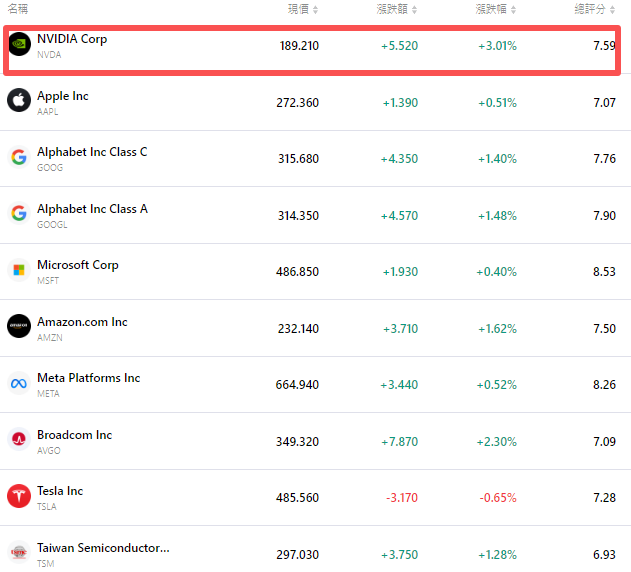The height and width of the screenshot is (572, 631).
Task: Open NVIDIA Corp stock link
Action: (x=72, y=39)
